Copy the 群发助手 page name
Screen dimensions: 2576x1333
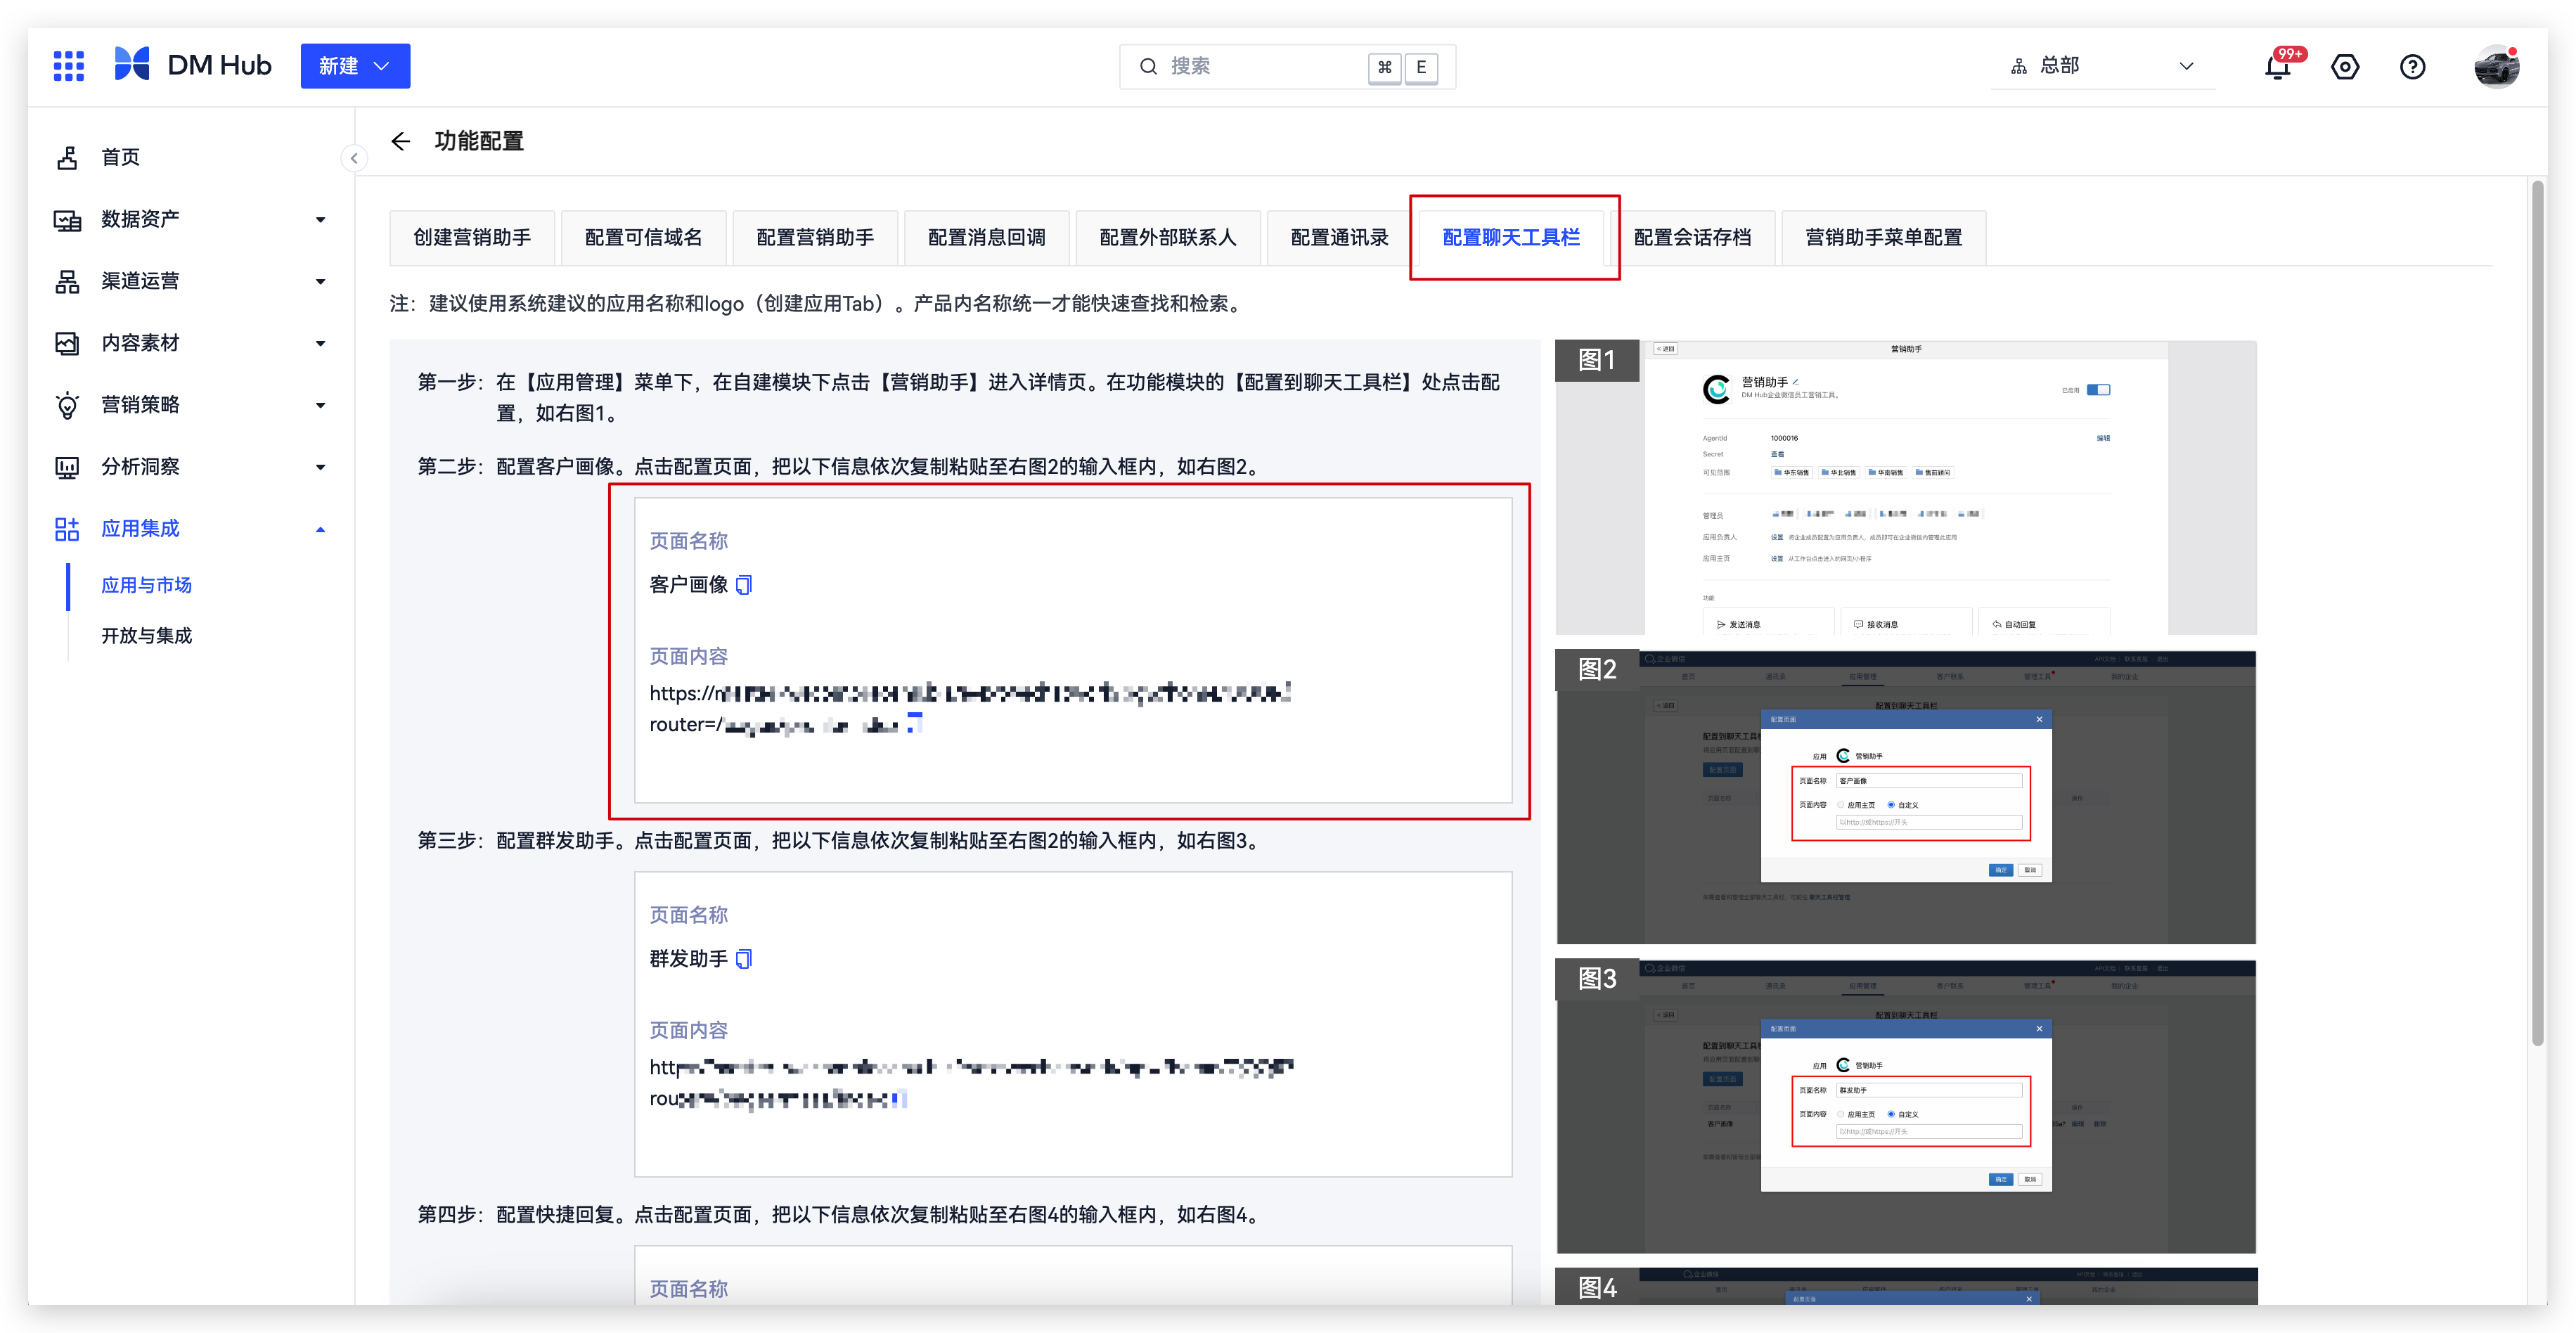click(744, 959)
